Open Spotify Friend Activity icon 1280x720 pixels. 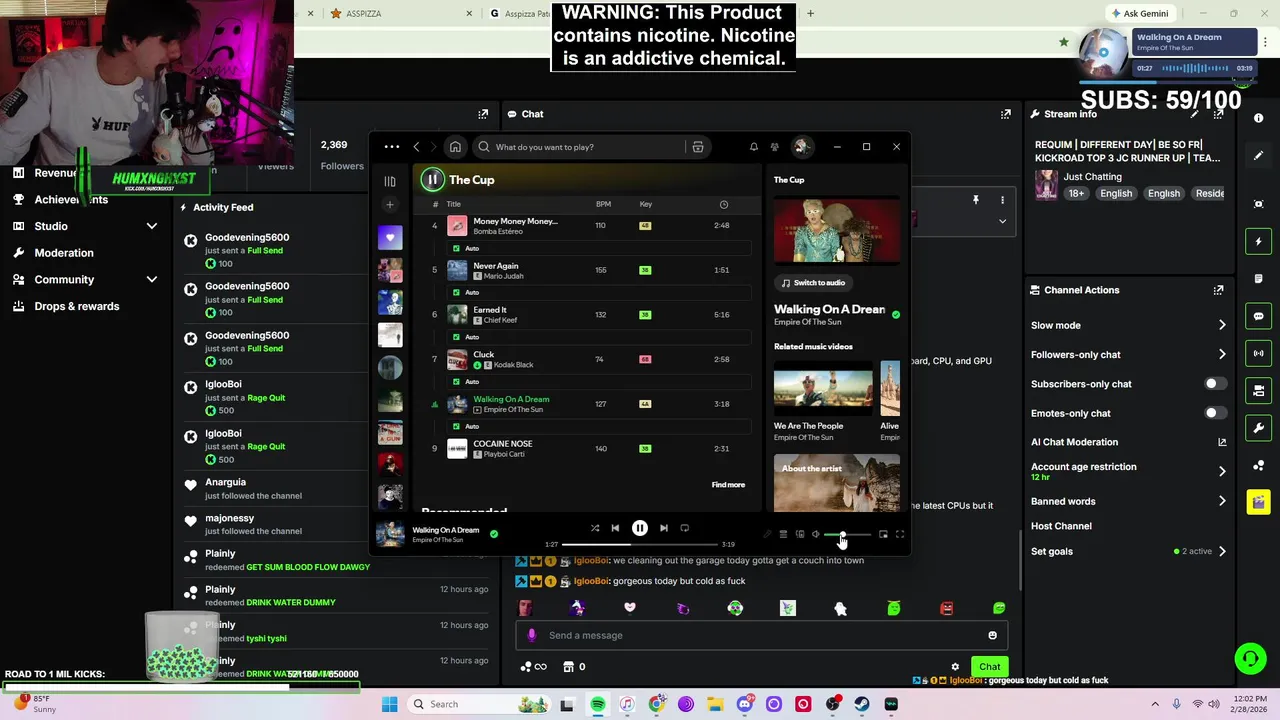point(774,147)
